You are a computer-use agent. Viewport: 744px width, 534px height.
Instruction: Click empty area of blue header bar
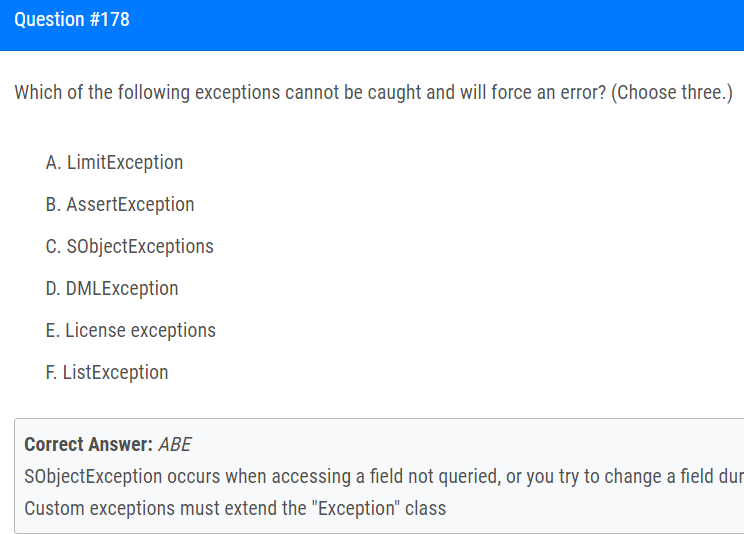[x=427, y=25]
